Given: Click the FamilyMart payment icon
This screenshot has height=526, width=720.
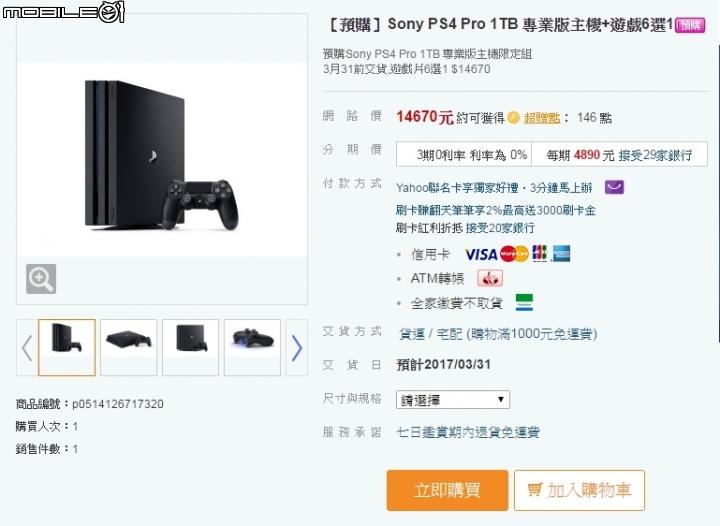Looking at the screenshot, I should (524, 302).
